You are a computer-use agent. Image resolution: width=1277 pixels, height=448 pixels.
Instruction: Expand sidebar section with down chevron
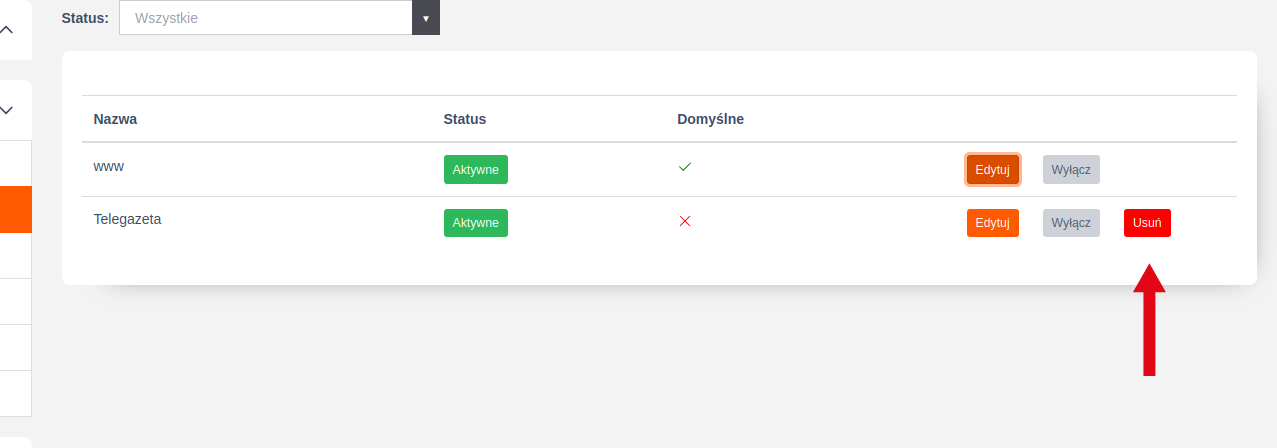pos(7,110)
